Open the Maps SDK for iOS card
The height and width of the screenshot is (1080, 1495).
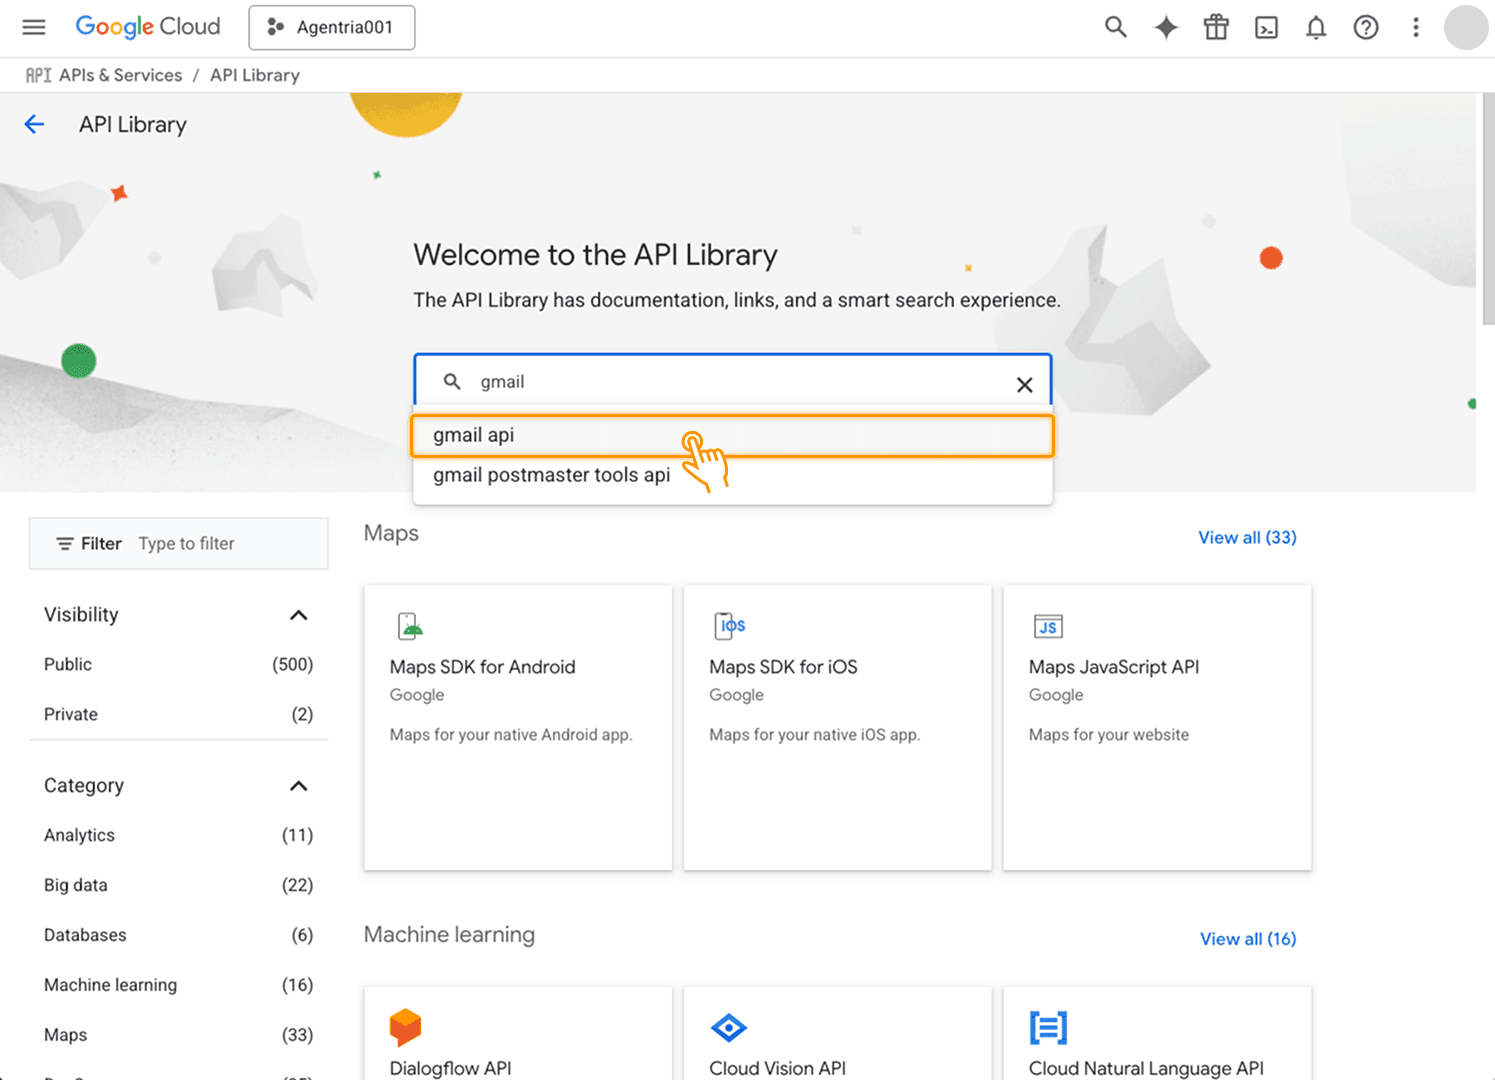click(x=838, y=728)
